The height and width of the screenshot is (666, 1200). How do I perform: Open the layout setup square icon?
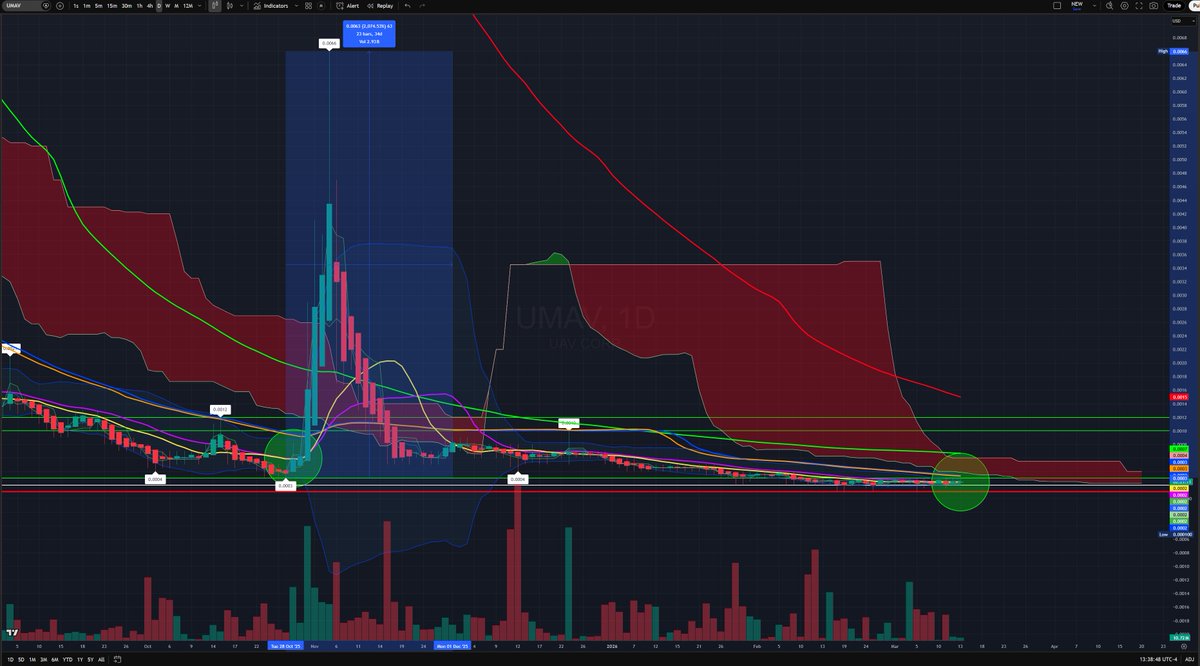tap(1057, 6)
